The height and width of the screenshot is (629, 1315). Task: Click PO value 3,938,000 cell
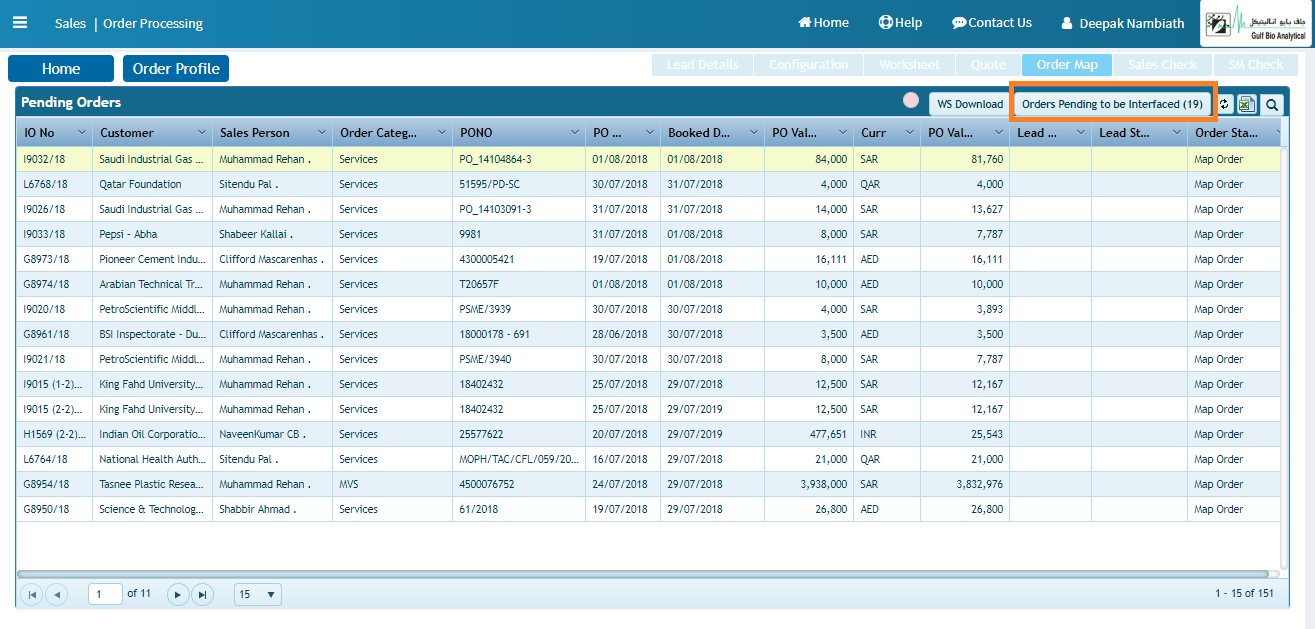809,484
